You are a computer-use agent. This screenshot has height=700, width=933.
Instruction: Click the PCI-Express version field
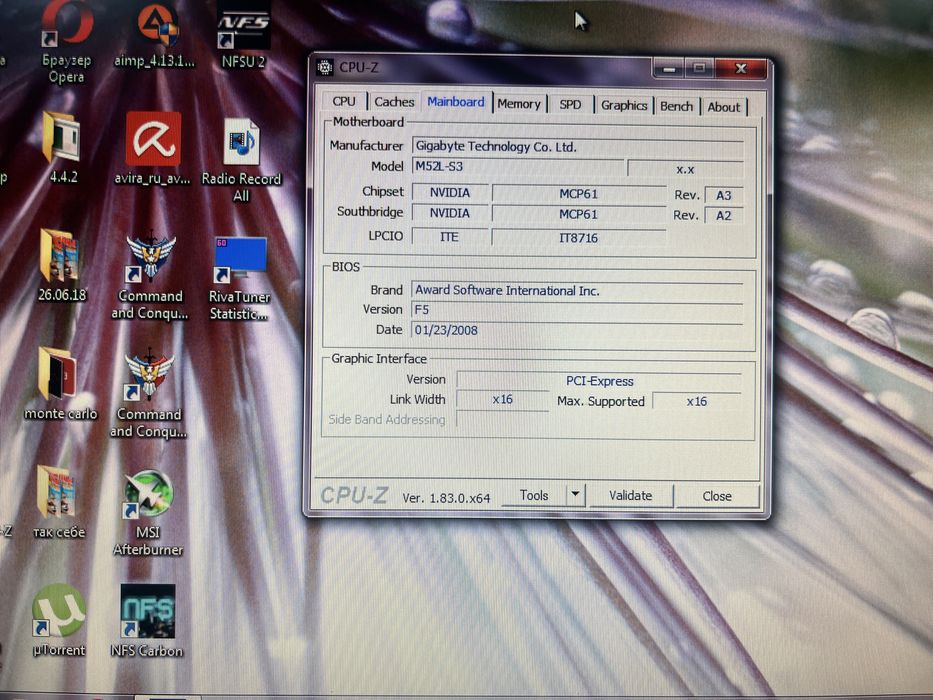point(599,381)
